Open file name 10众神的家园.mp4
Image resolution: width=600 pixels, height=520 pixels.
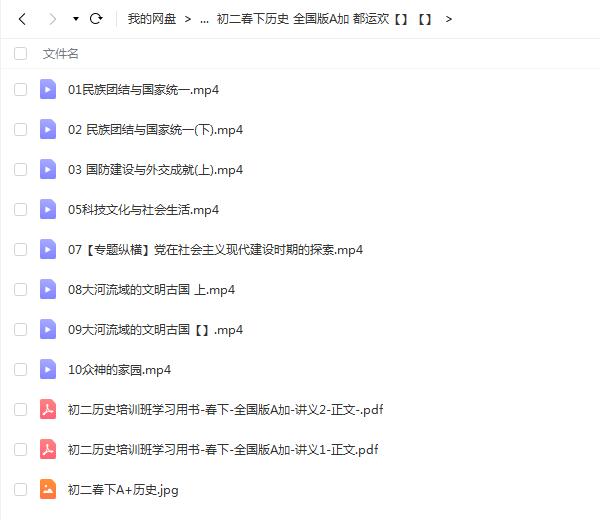[x=119, y=370]
